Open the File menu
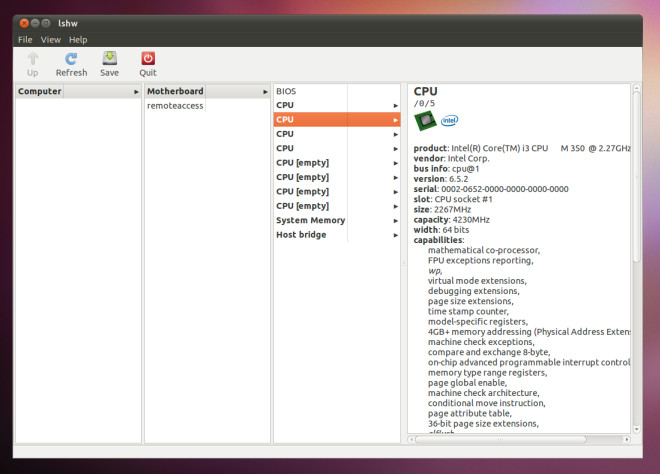The height and width of the screenshot is (474, 660). point(25,40)
